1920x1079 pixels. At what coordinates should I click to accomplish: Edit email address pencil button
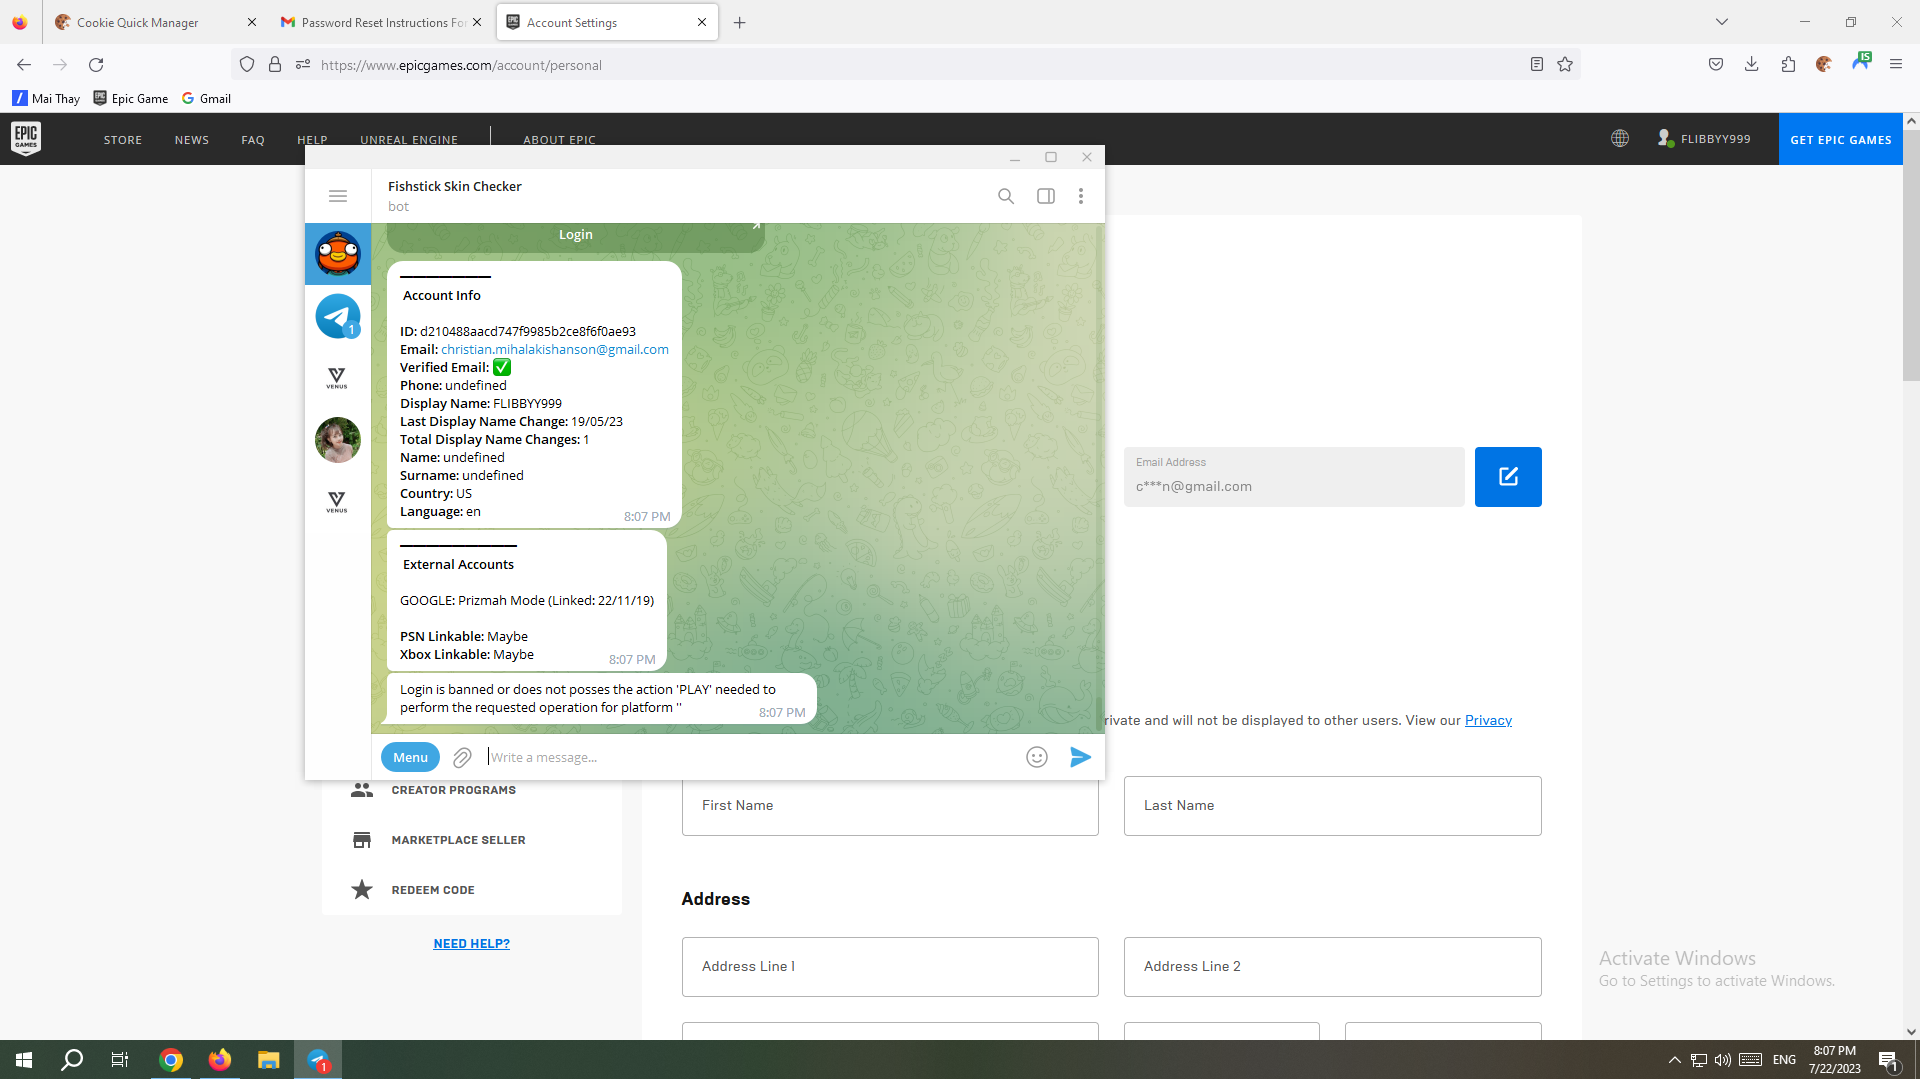(x=1508, y=477)
